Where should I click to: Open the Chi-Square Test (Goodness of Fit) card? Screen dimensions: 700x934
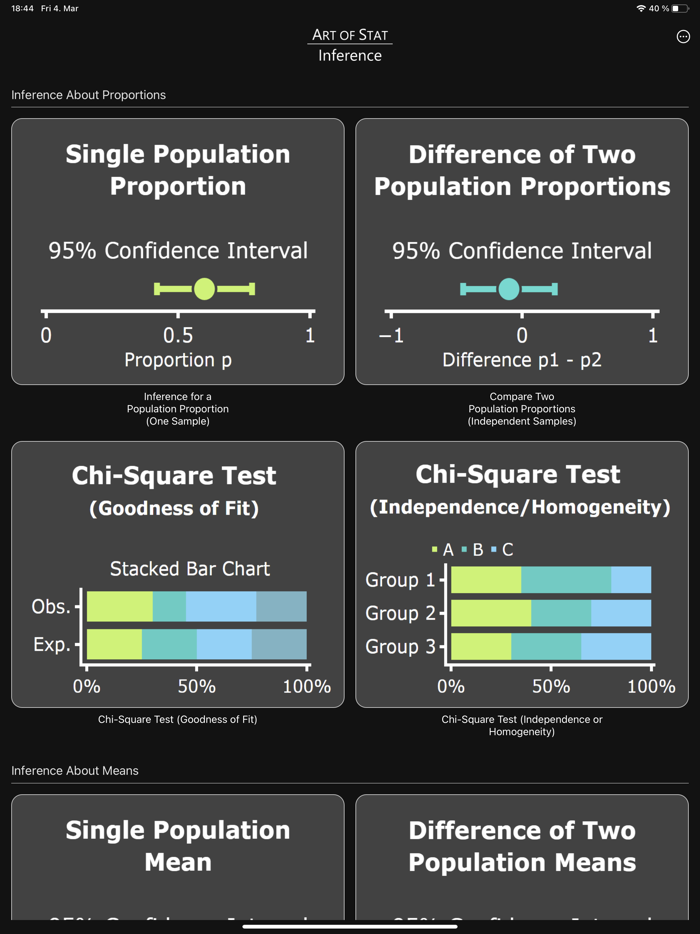177,575
